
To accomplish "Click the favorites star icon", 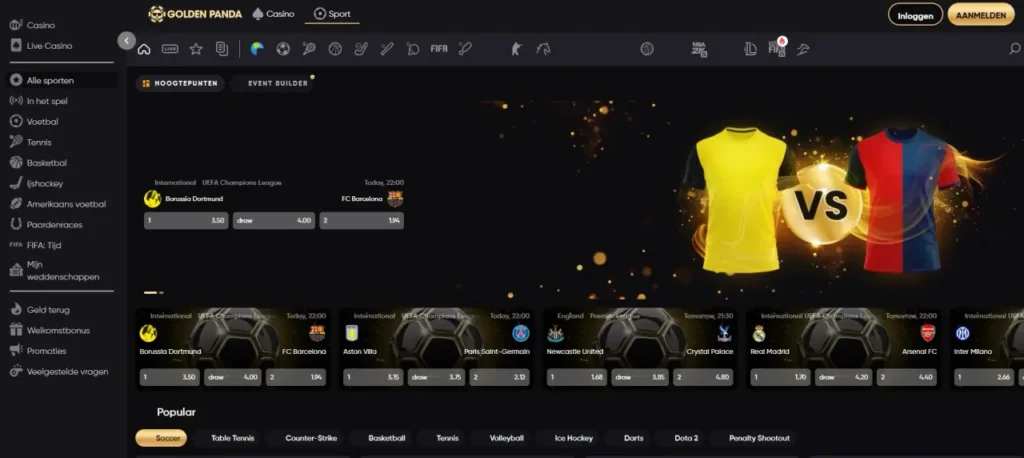I will pos(196,48).
